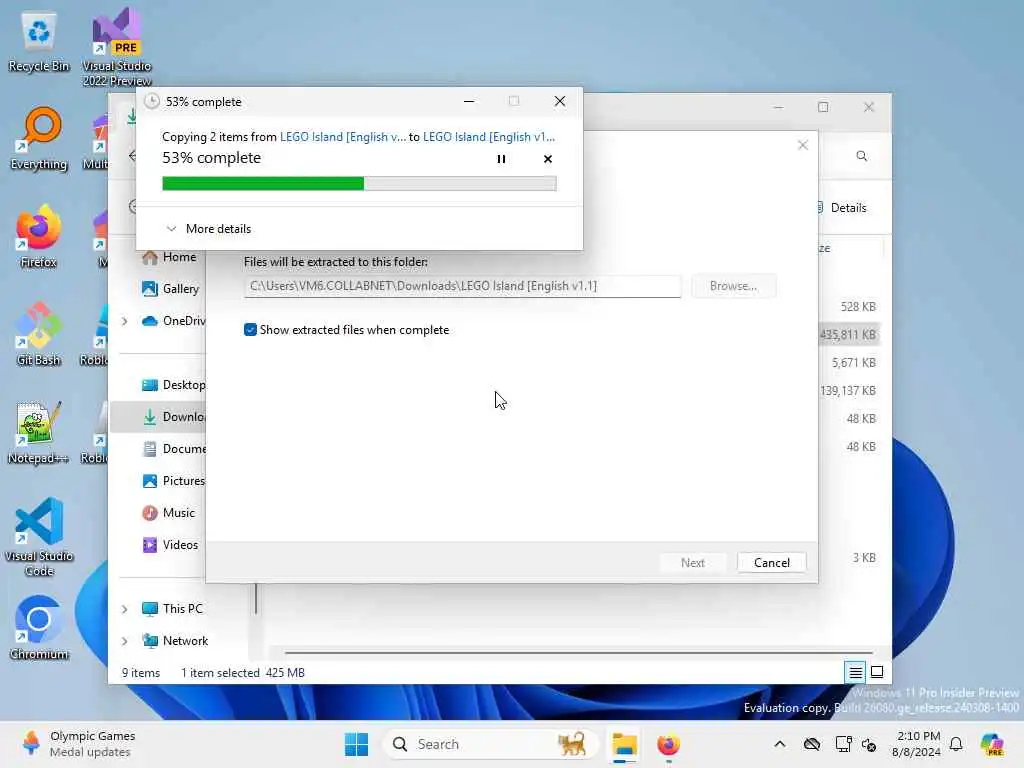
Task: Open the Windows Start menu
Action: coord(356,744)
